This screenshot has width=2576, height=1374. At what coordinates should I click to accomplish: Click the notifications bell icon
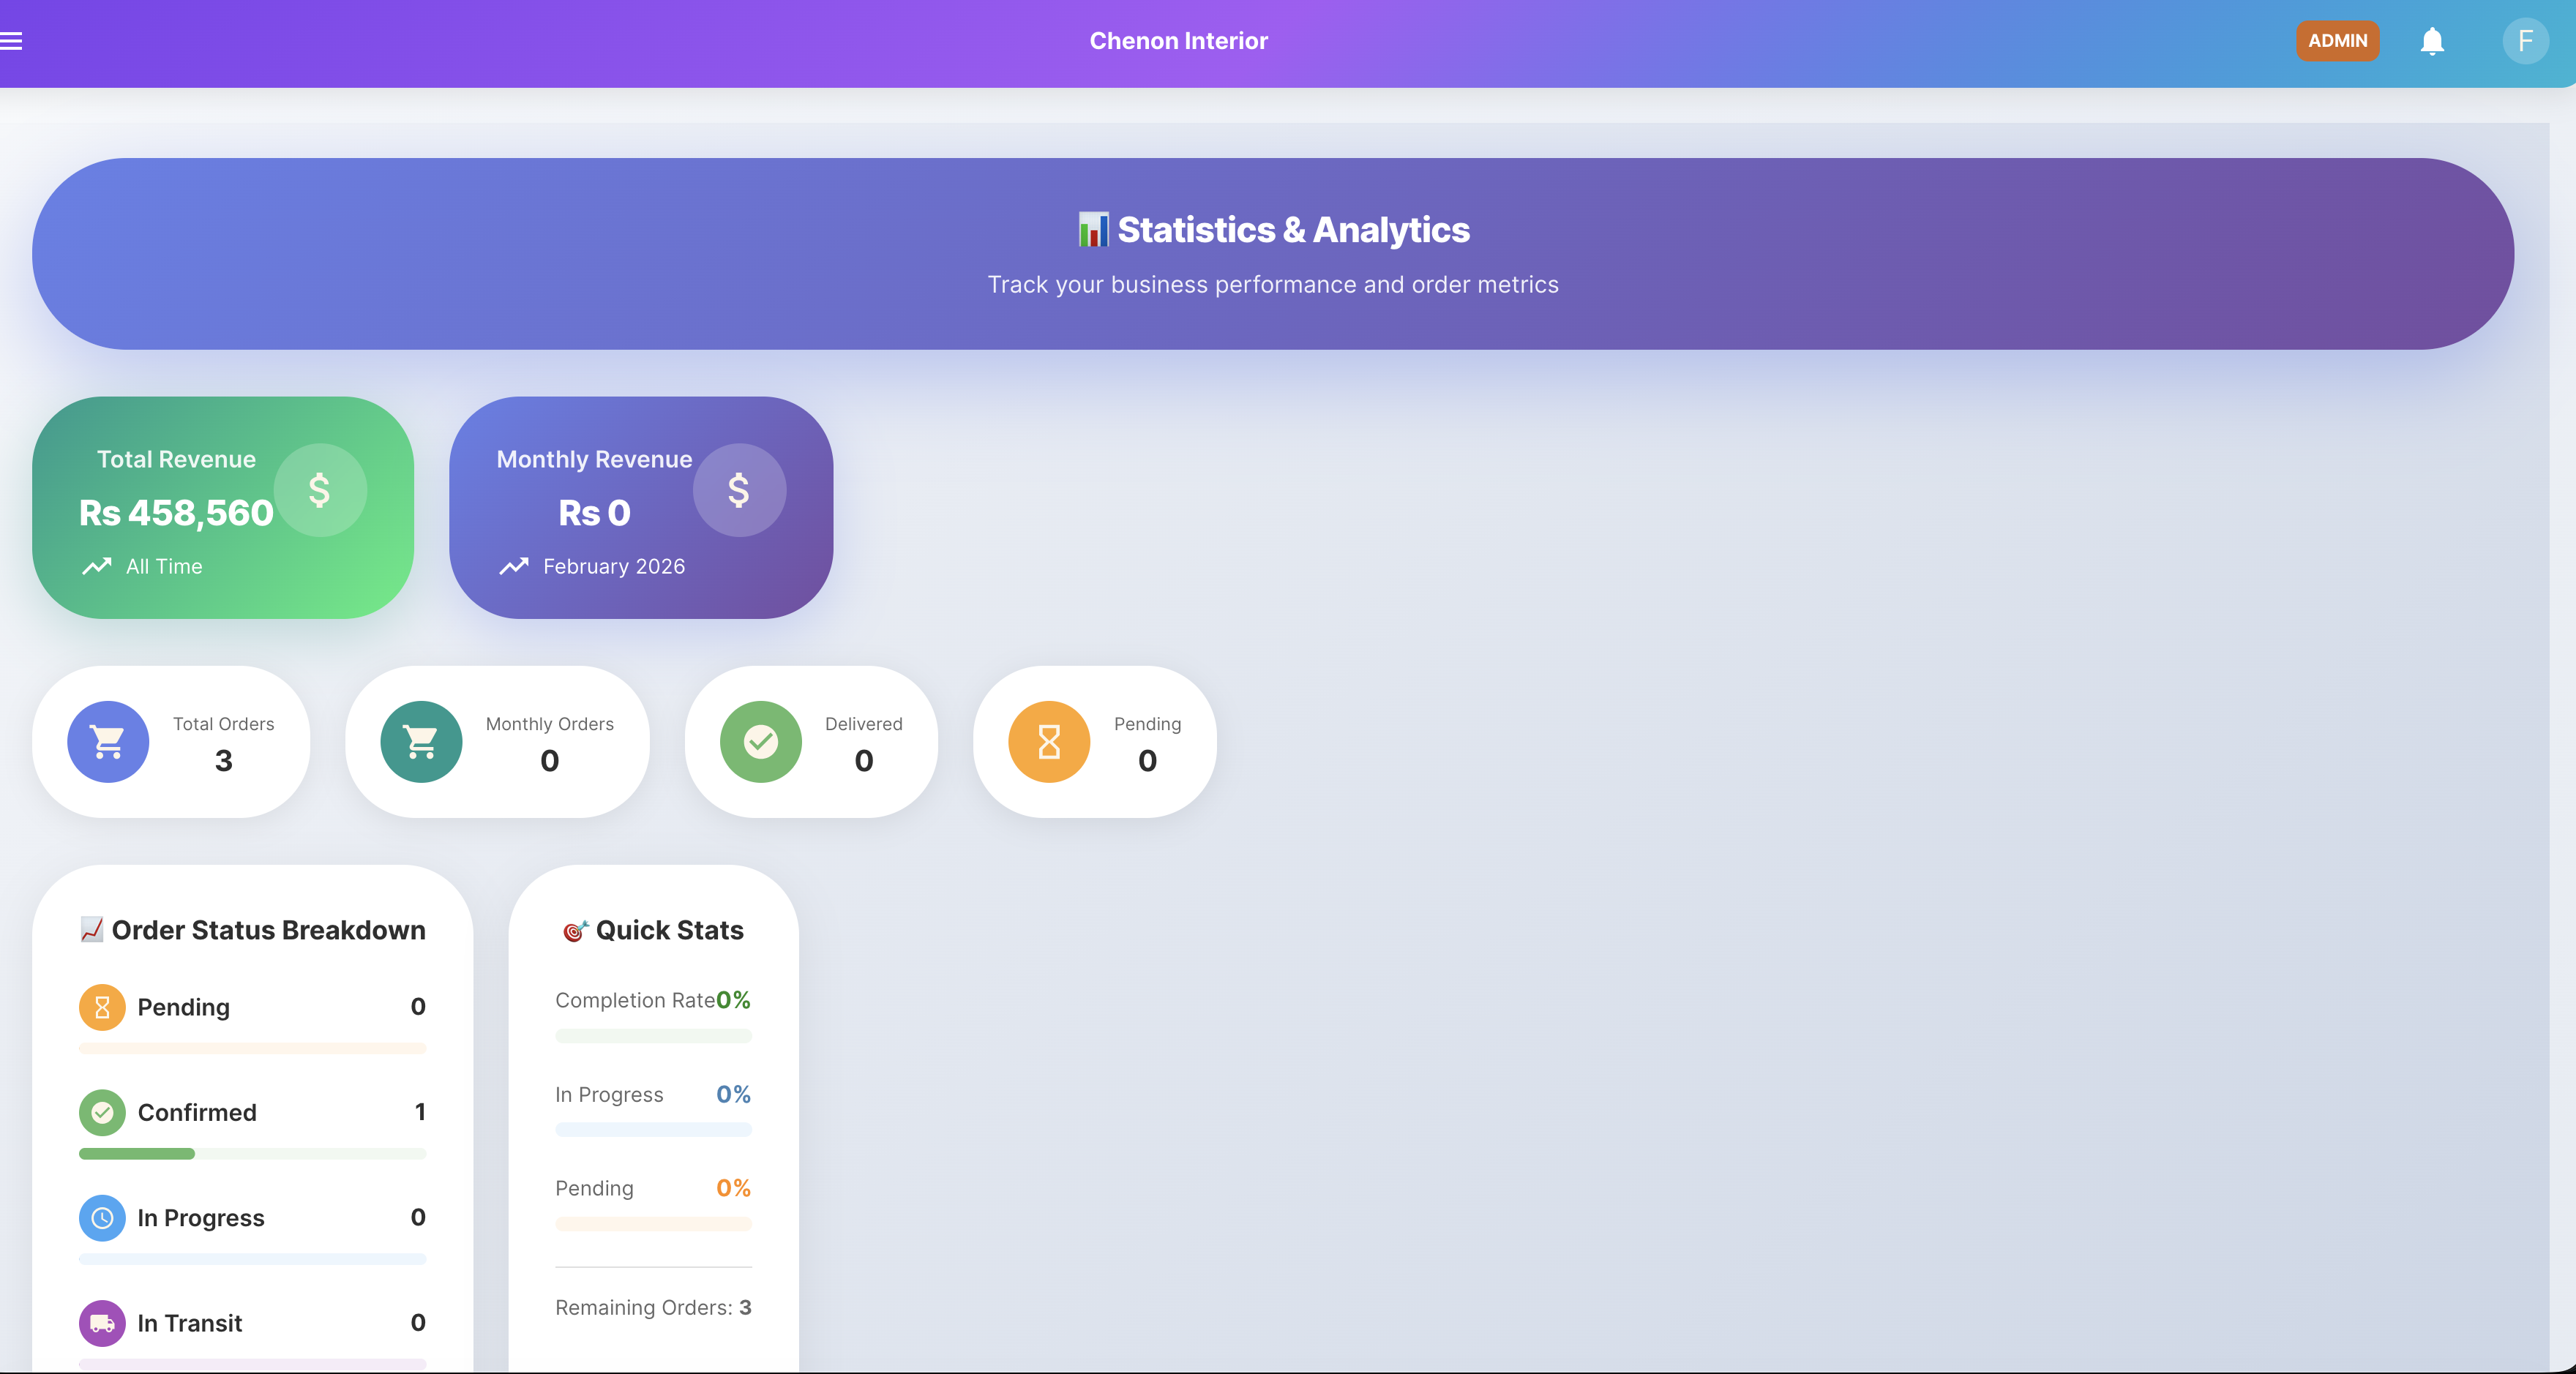point(2432,41)
